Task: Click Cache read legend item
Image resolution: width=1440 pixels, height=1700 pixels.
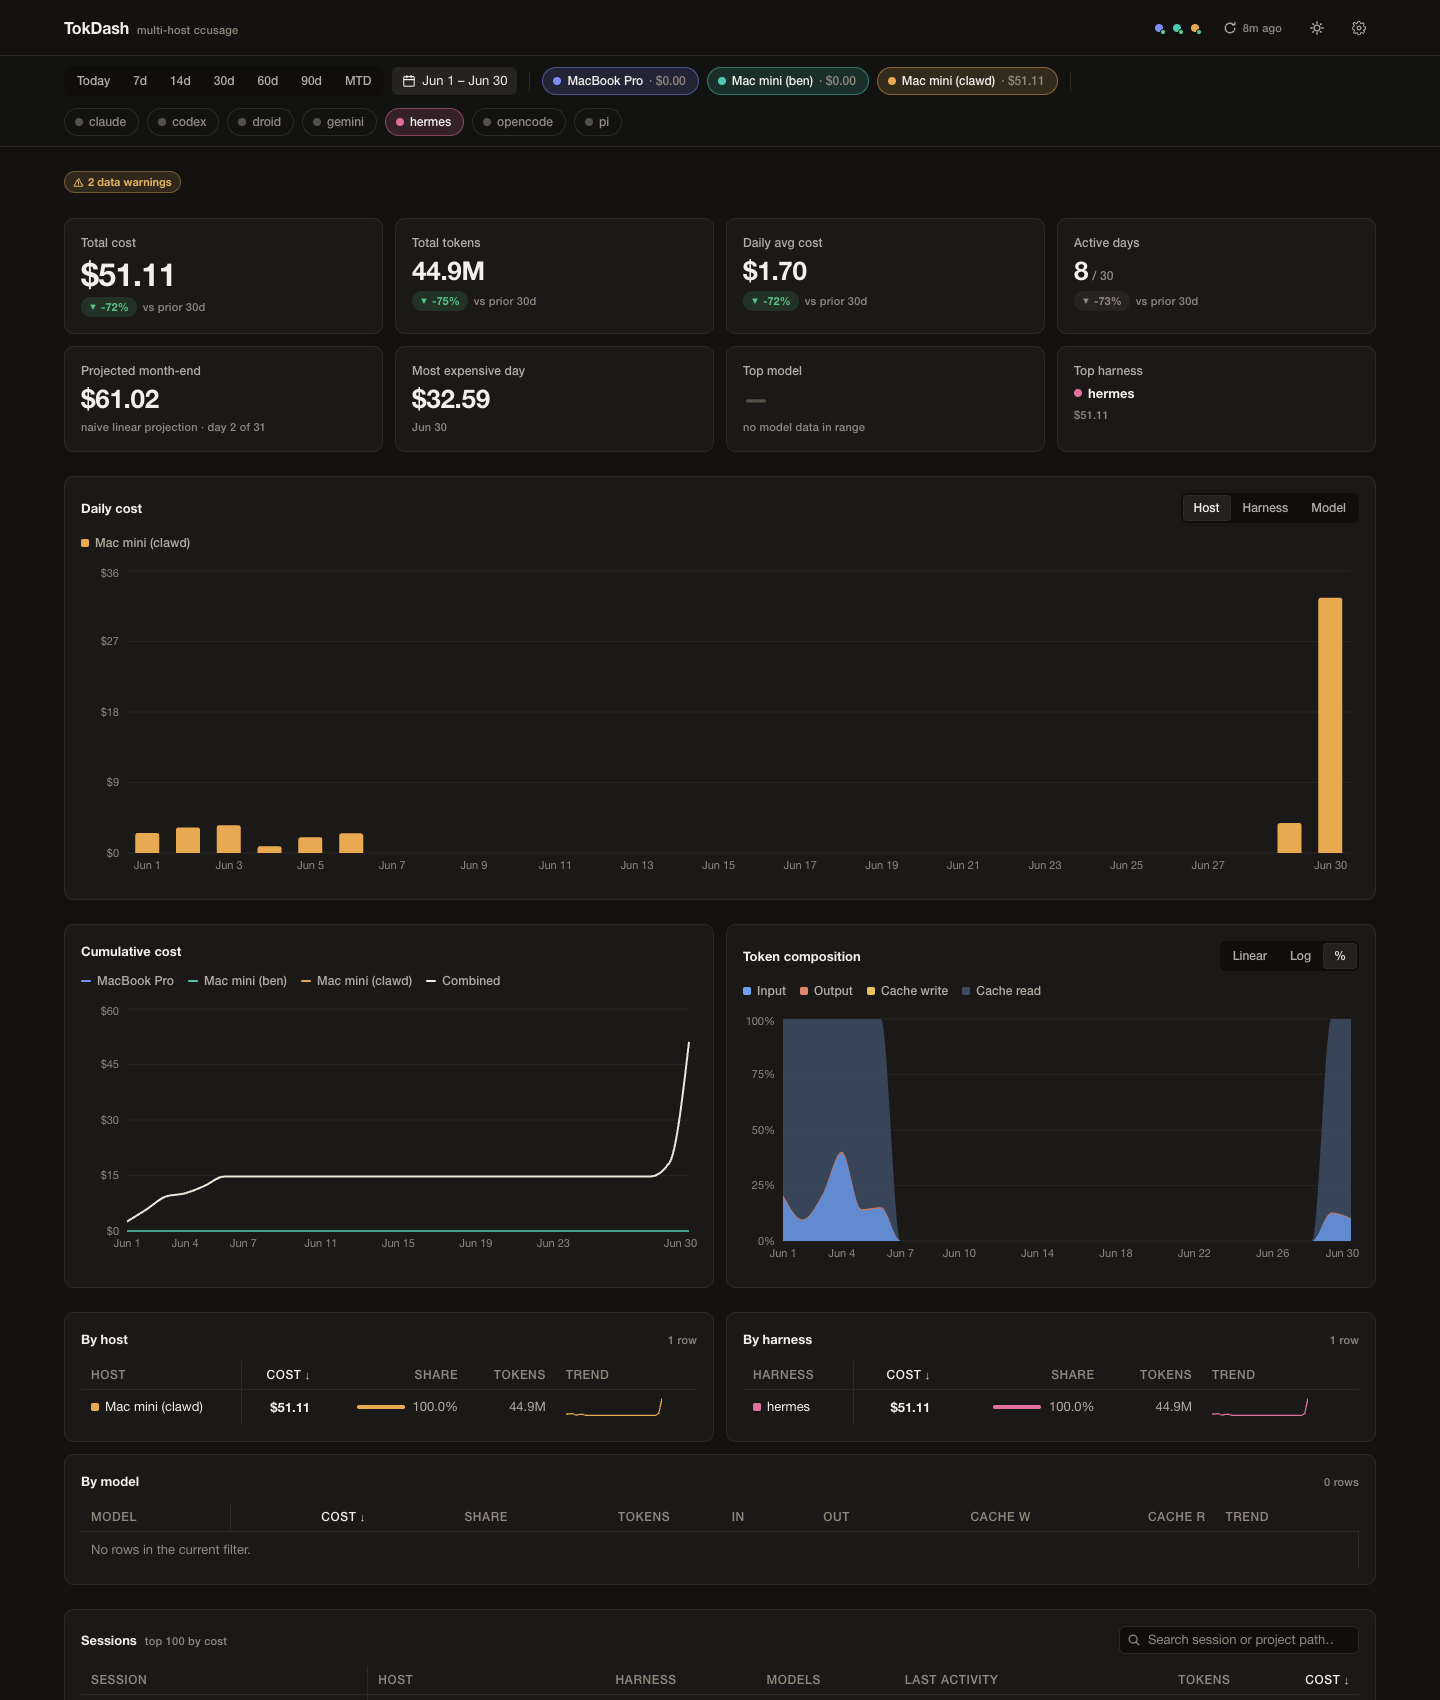Action: 1001,991
